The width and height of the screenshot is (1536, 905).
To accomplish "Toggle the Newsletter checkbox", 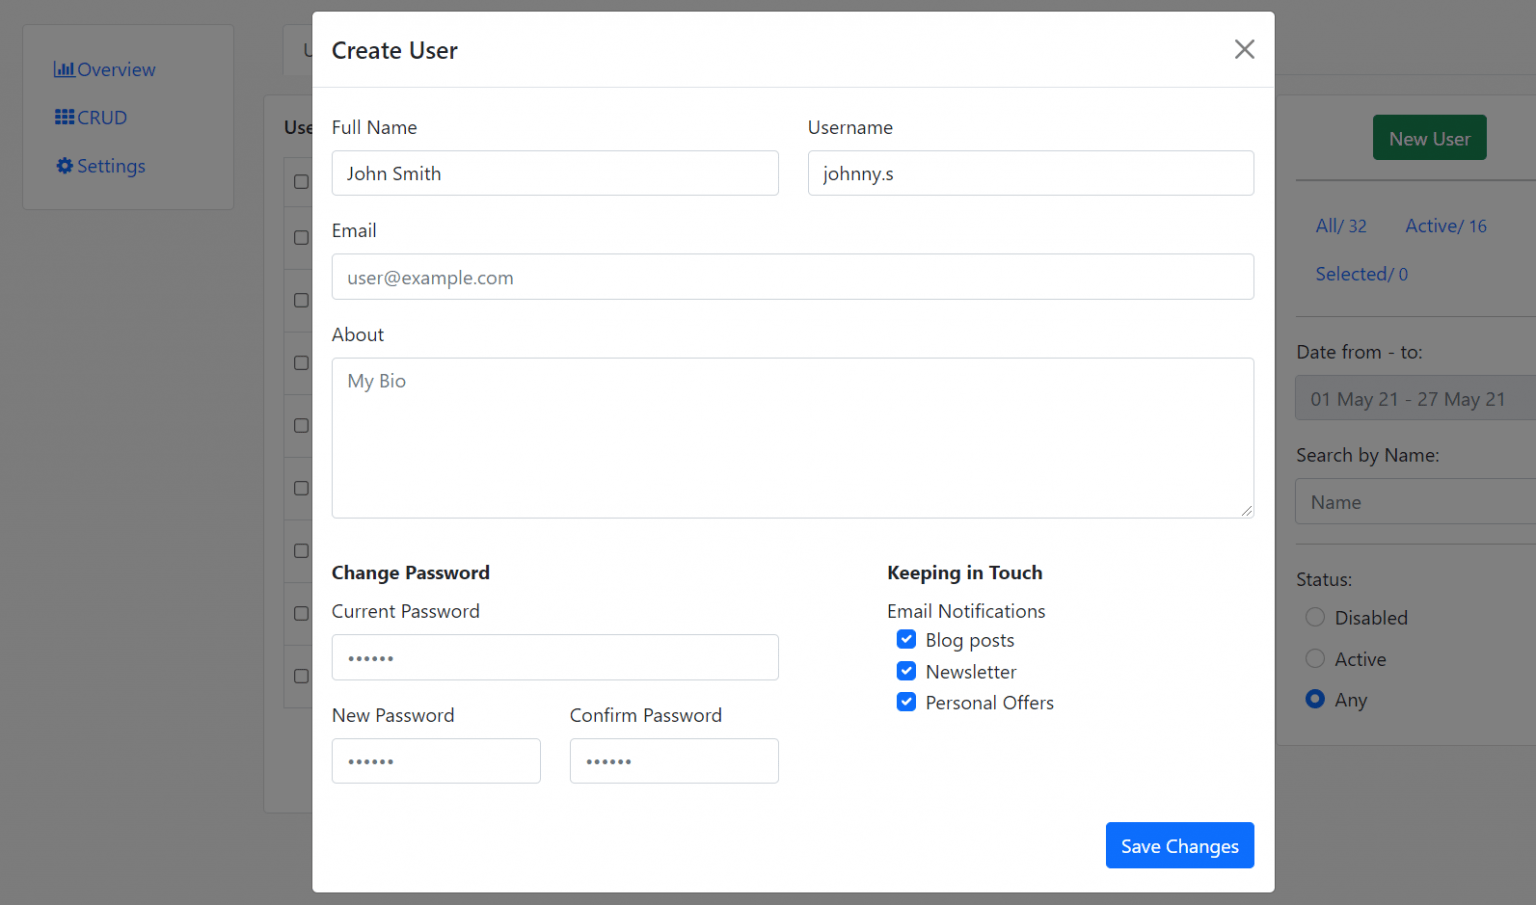I will pyautogui.click(x=906, y=671).
